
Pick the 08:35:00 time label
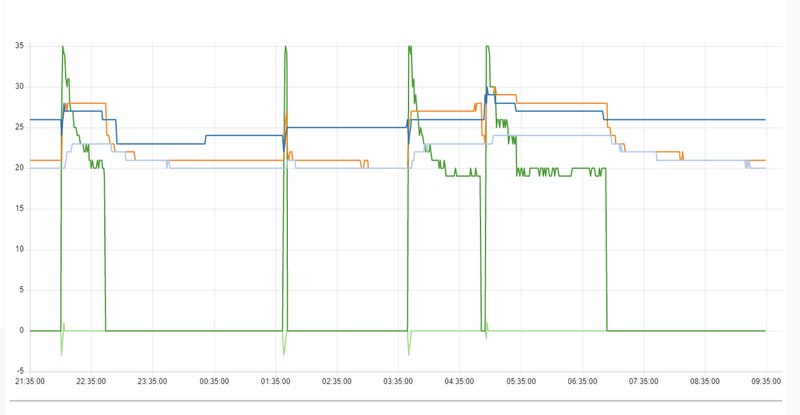[705, 381]
